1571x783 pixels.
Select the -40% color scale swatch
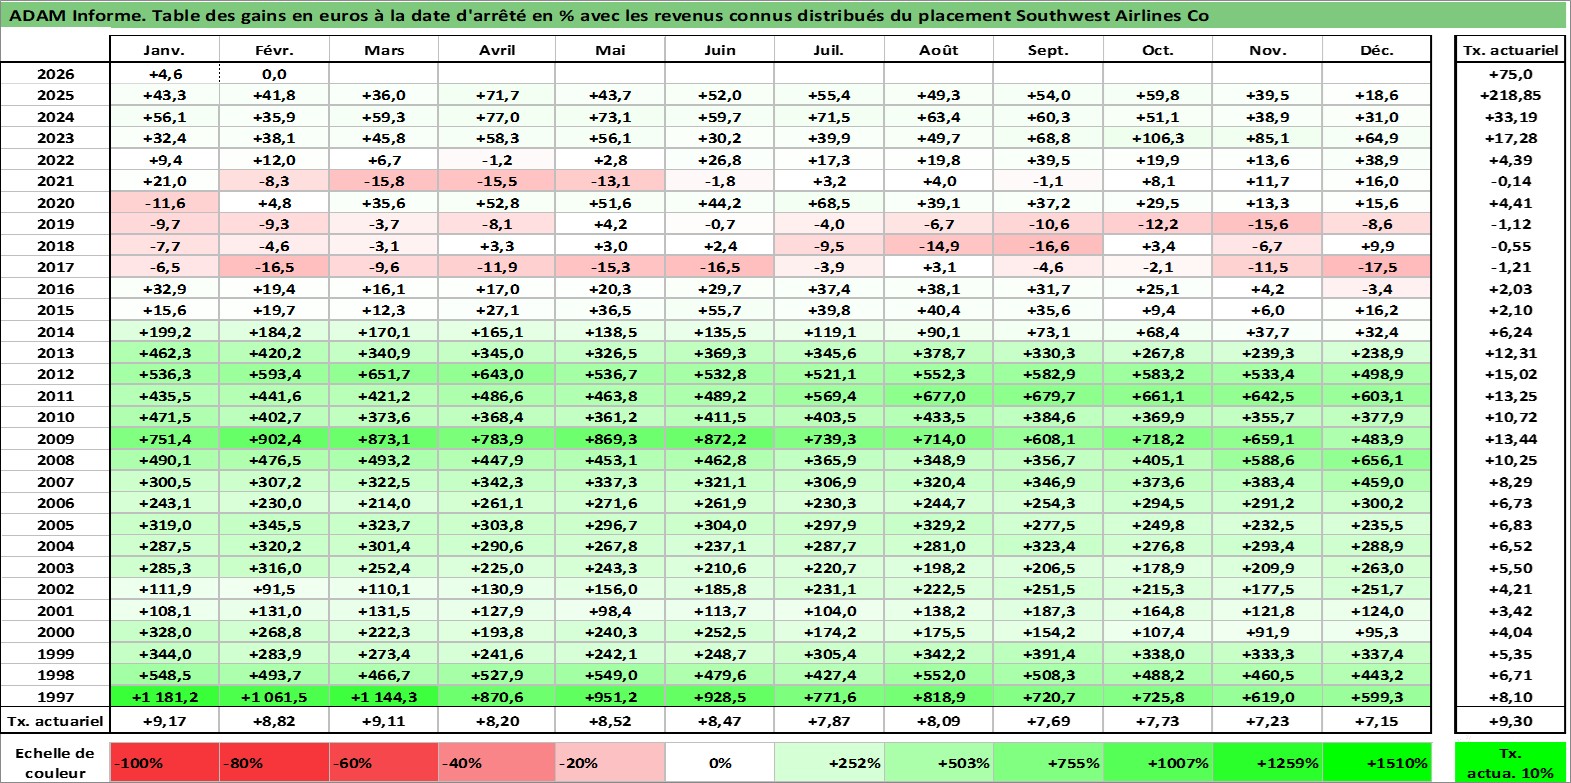point(497,762)
